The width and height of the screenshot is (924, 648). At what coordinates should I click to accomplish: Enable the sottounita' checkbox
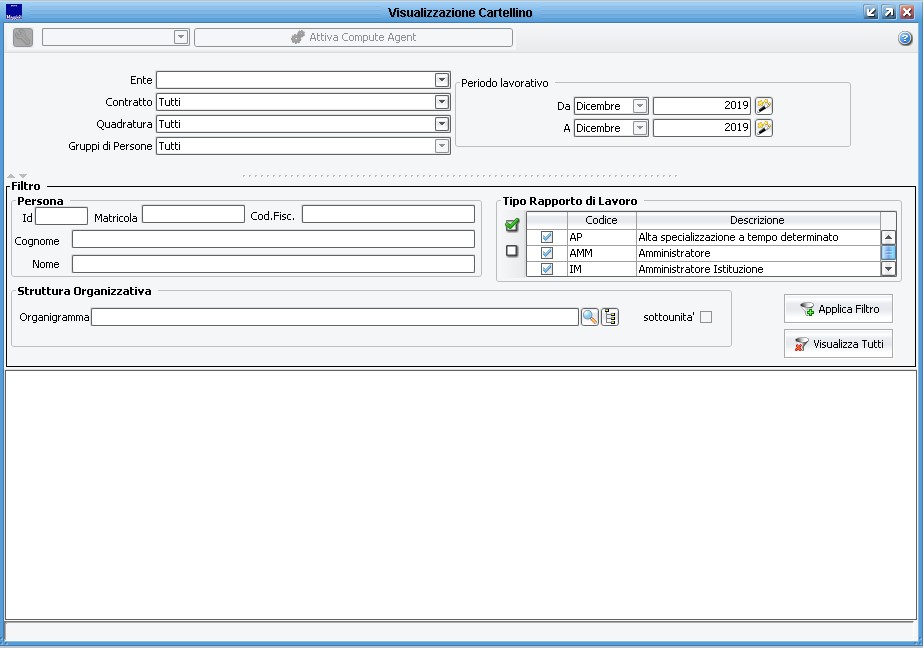coord(706,317)
